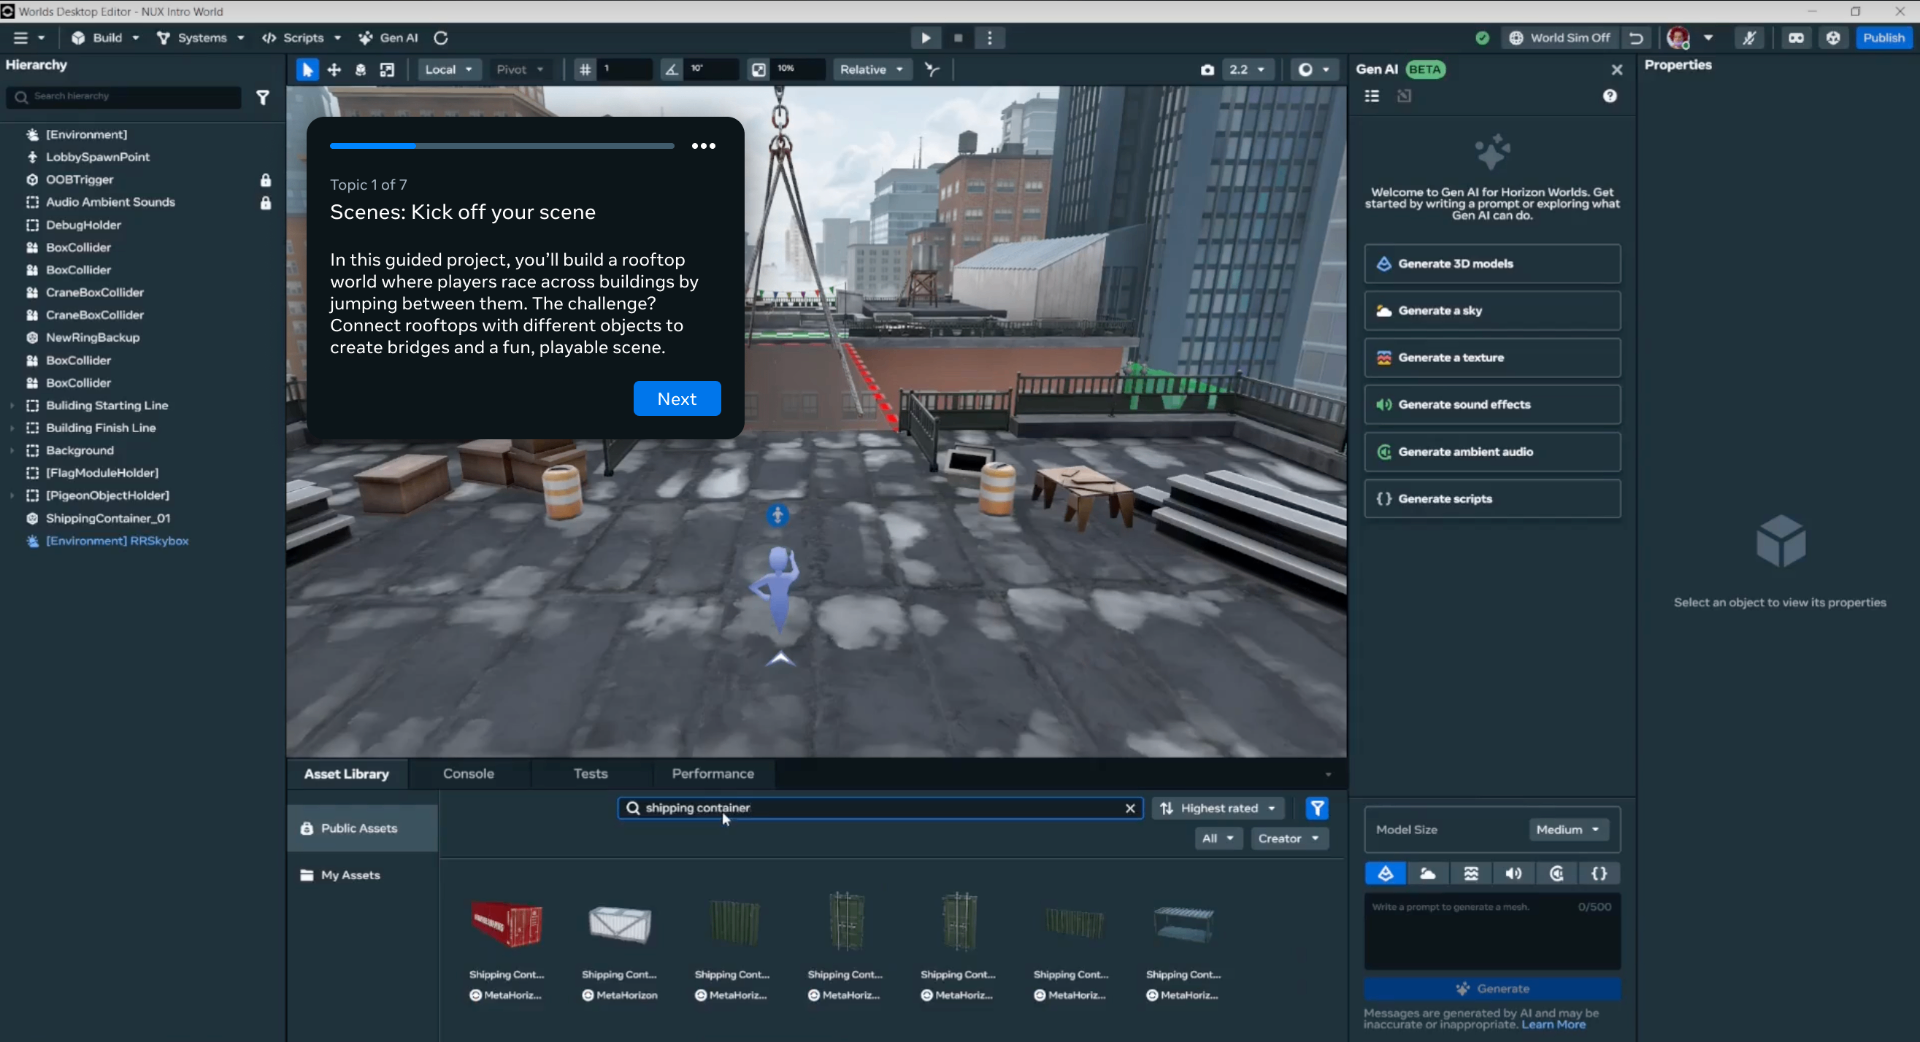Close the Gen AI panel

tap(1617, 70)
